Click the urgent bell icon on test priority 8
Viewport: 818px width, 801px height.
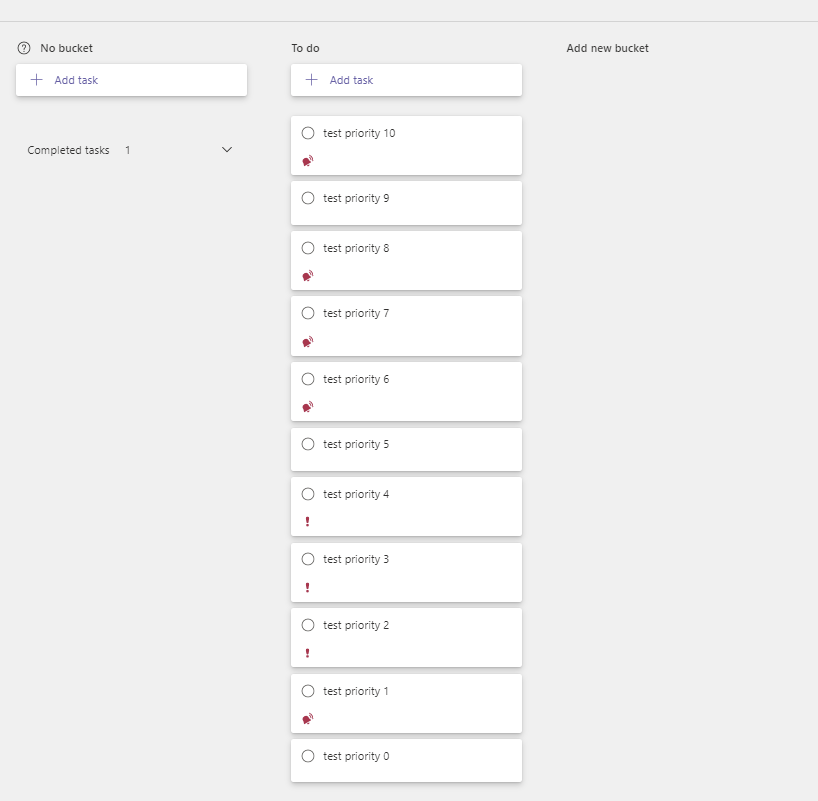coord(308,276)
